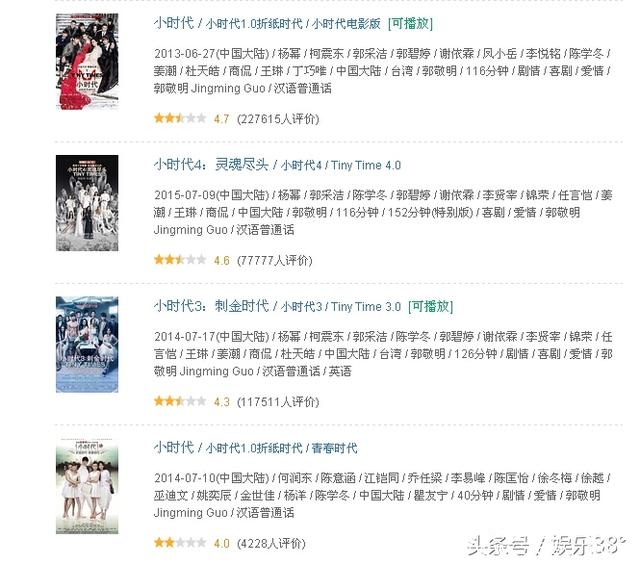This screenshot has height=564, width=640.
Task: Open the 青春时代 series poster thumbnail
Action: point(87,486)
